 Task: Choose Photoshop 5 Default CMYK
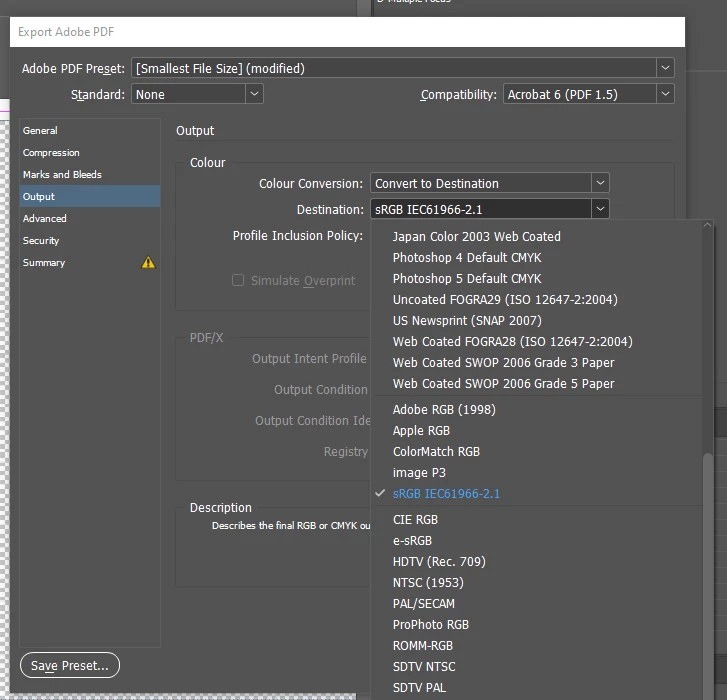[x=536, y=278]
